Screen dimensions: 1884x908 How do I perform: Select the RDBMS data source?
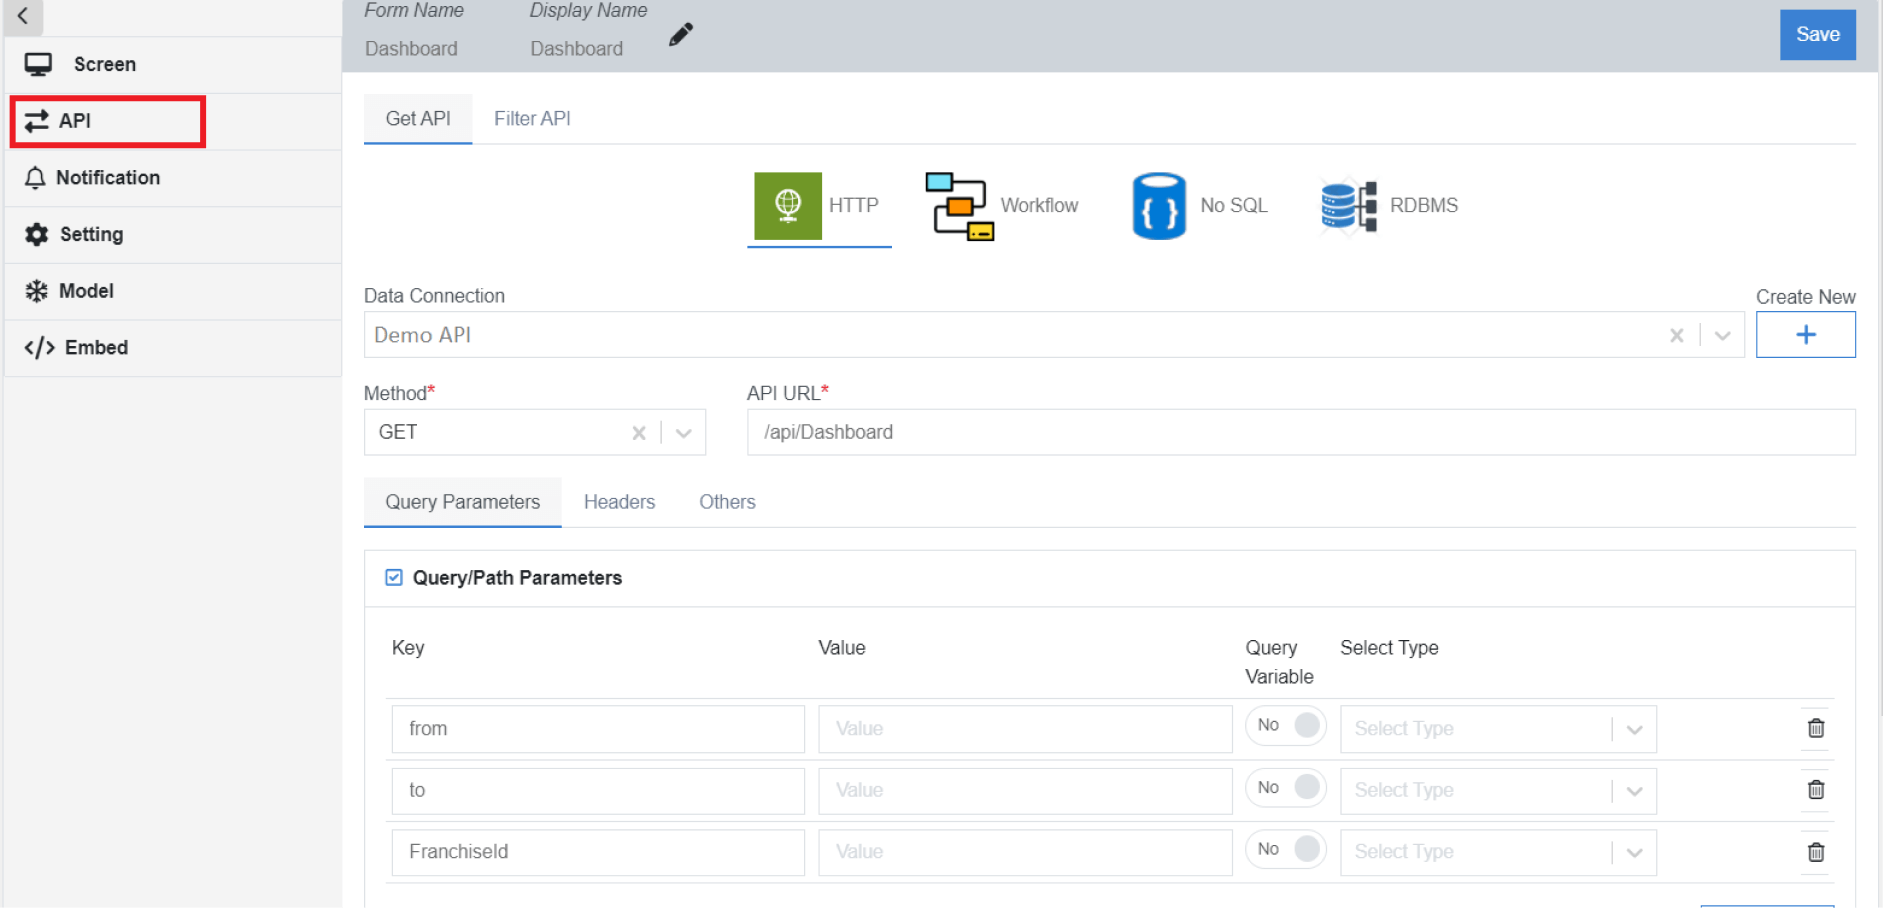tap(1345, 205)
